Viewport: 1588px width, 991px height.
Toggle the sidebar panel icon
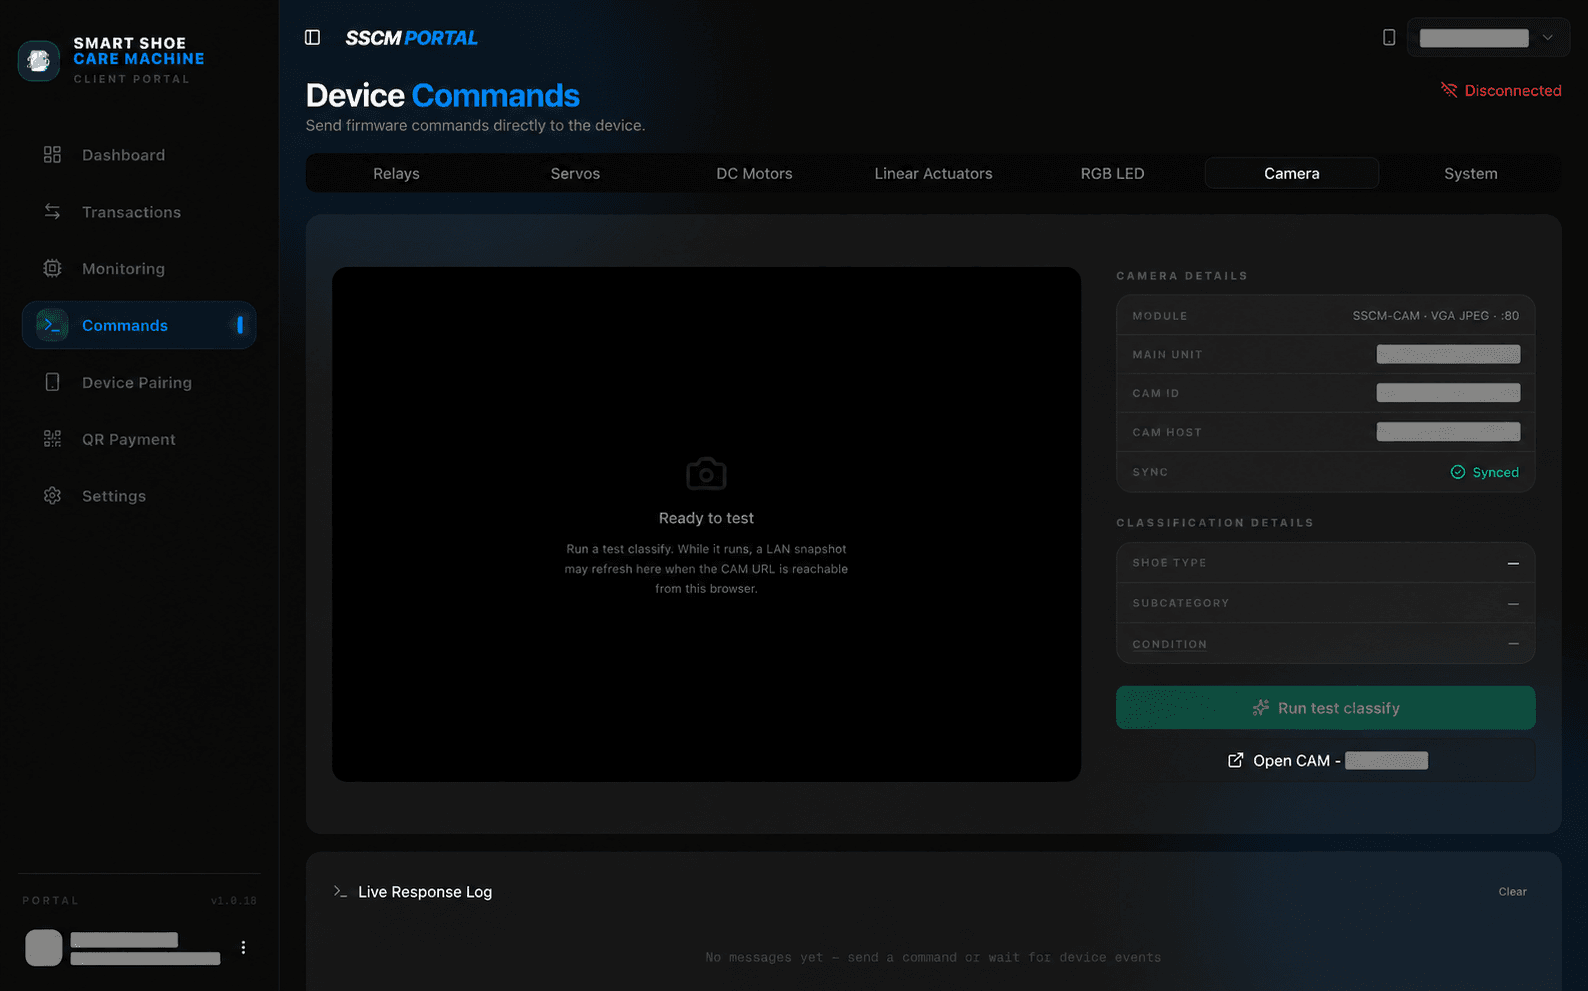click(312, 37)
